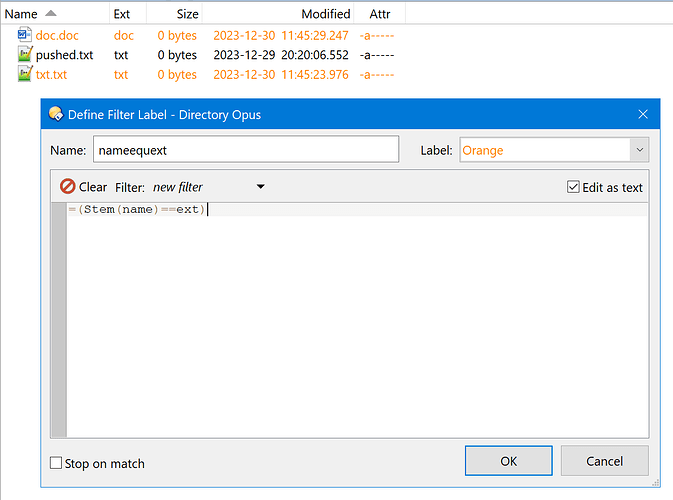Click the Attr column header
This screenshot has width=673, height=500.
point(380,14)
